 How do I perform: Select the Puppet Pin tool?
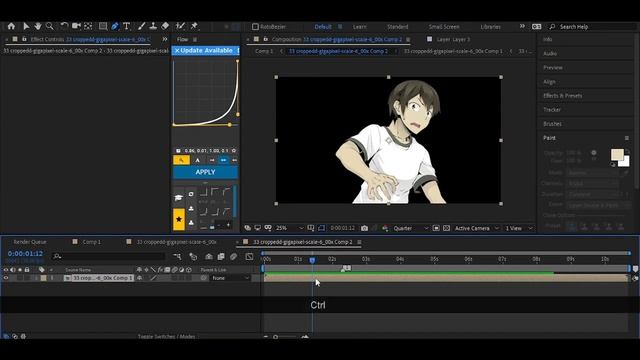(x=194, y=26)
